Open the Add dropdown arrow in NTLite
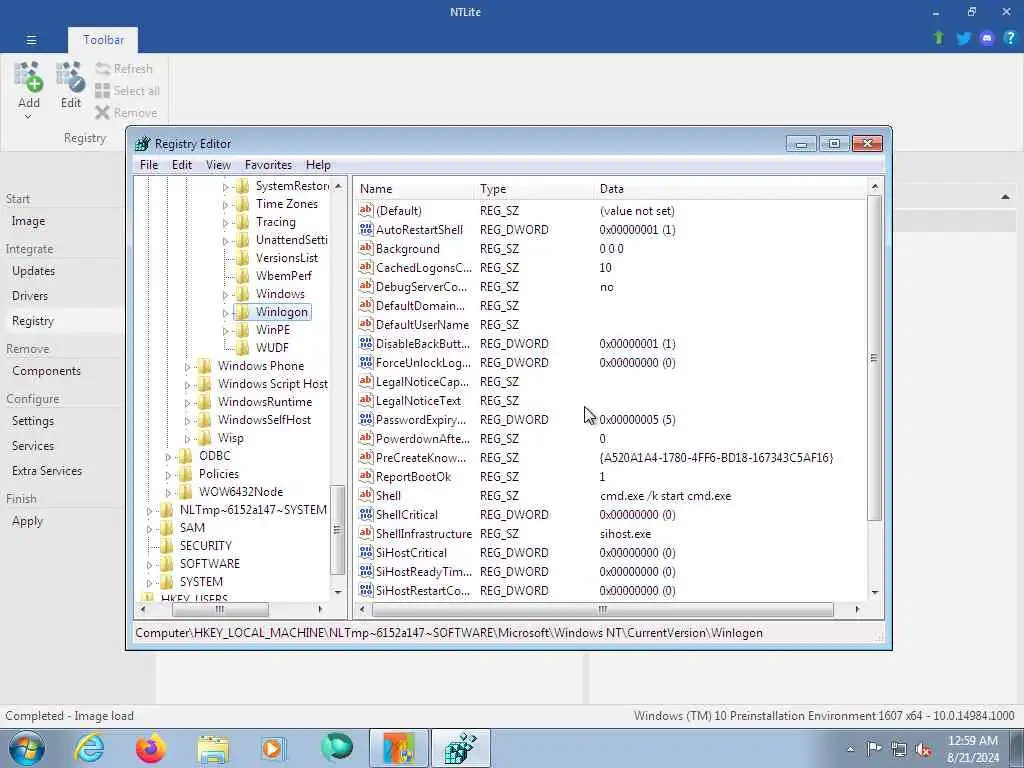This screenshot has width=1024, height=768. [28, 117]
